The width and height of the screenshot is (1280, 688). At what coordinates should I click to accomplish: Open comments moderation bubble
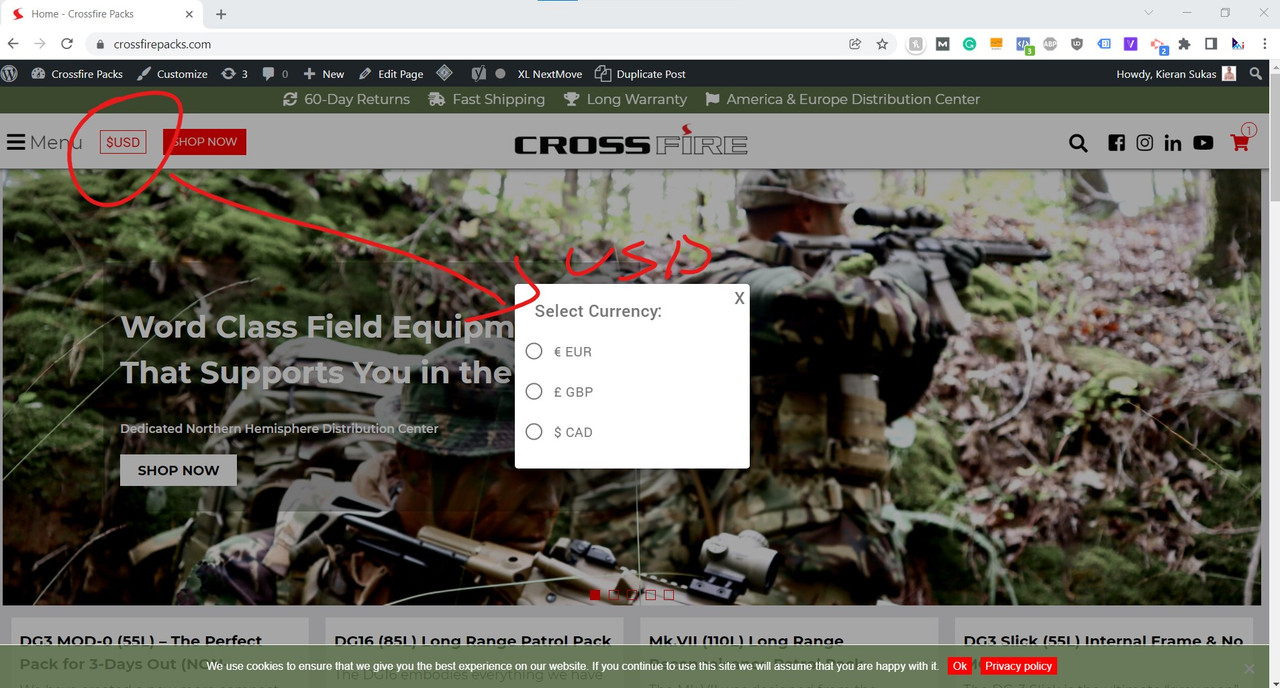275,74
